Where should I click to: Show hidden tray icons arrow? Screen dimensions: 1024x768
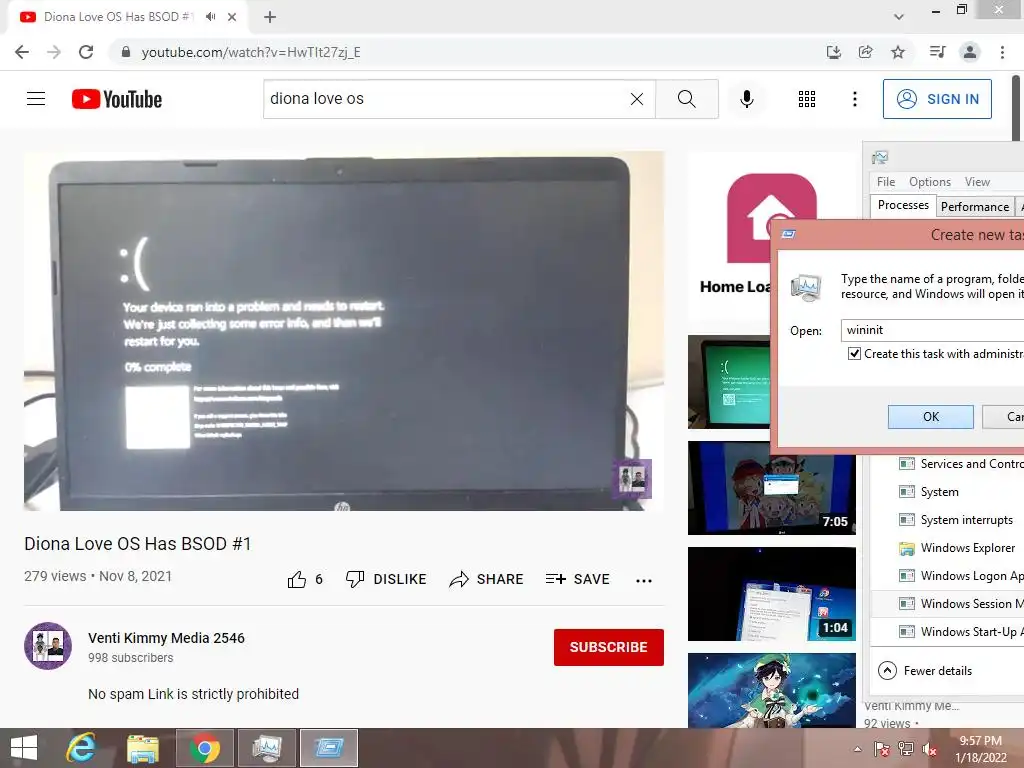pyautogui.click(x=857, y=749)
